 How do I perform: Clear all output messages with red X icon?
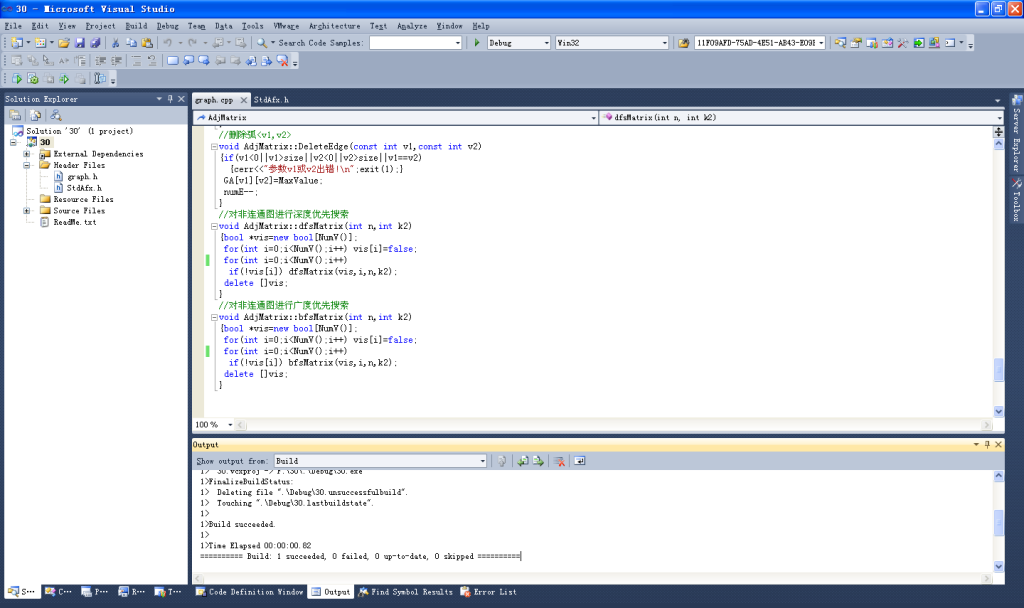[561, 461]
